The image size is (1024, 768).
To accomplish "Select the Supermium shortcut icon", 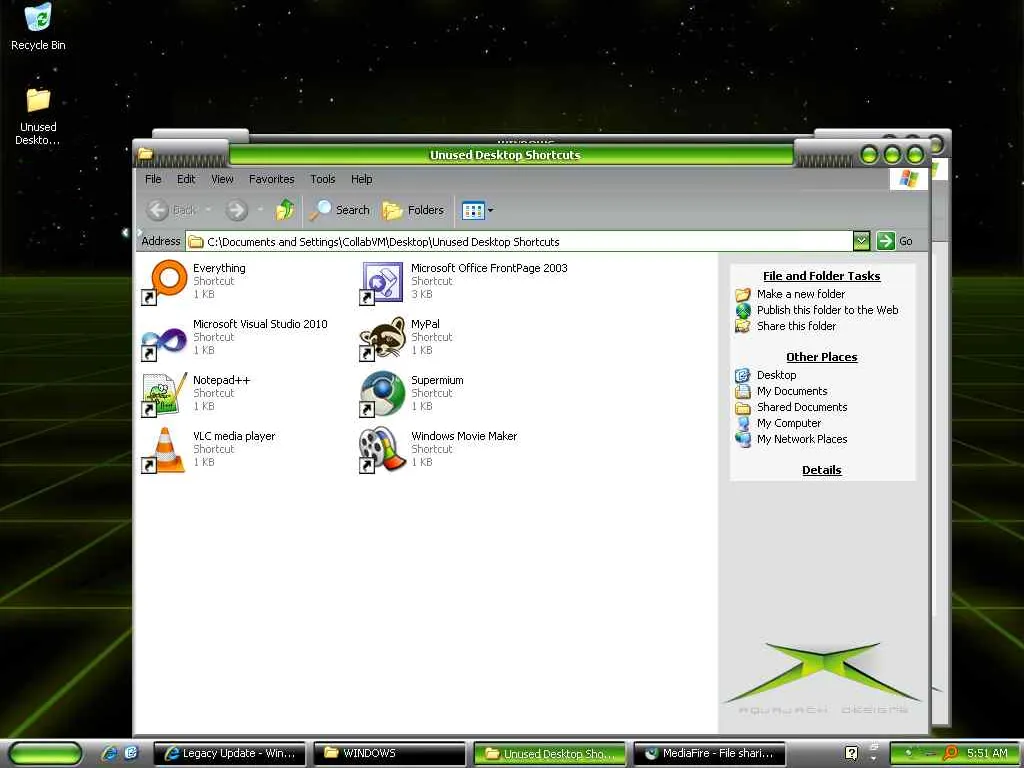I will point(383,394).
